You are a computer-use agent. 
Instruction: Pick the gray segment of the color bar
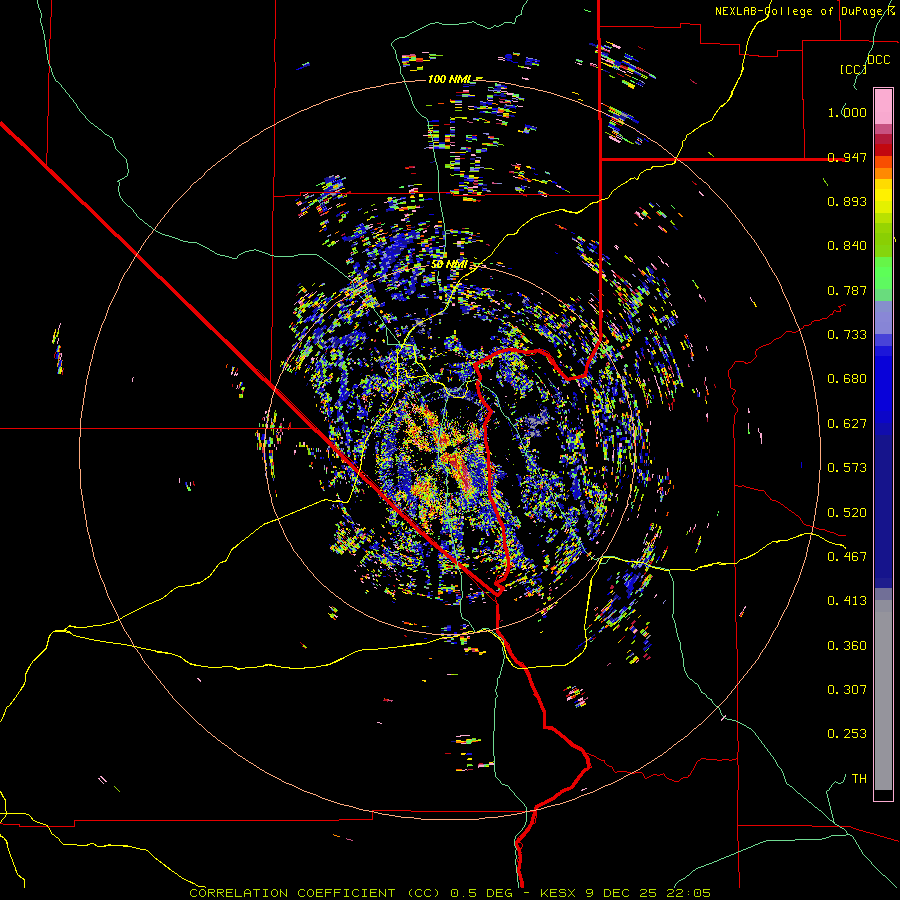tap(883, 695)
